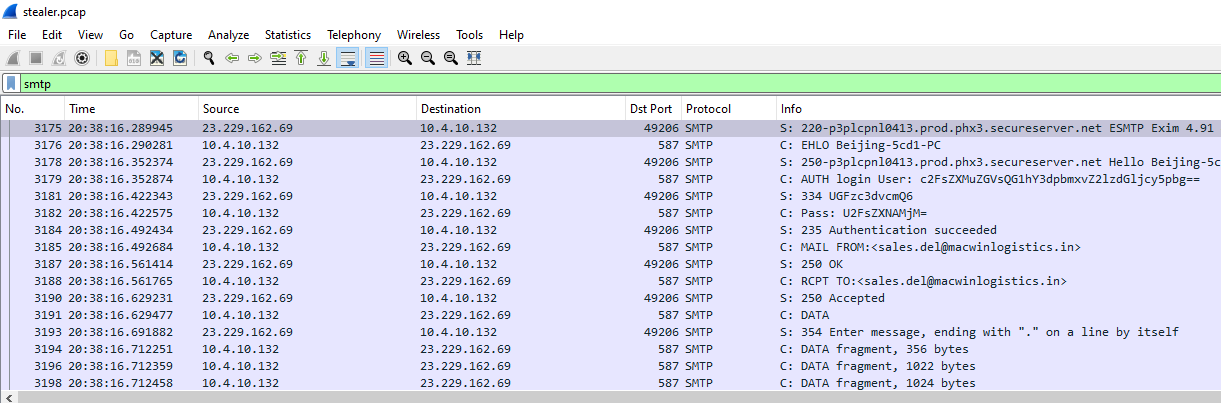
Task: Open capture options gear icon
Action: (x=82, y=58)
